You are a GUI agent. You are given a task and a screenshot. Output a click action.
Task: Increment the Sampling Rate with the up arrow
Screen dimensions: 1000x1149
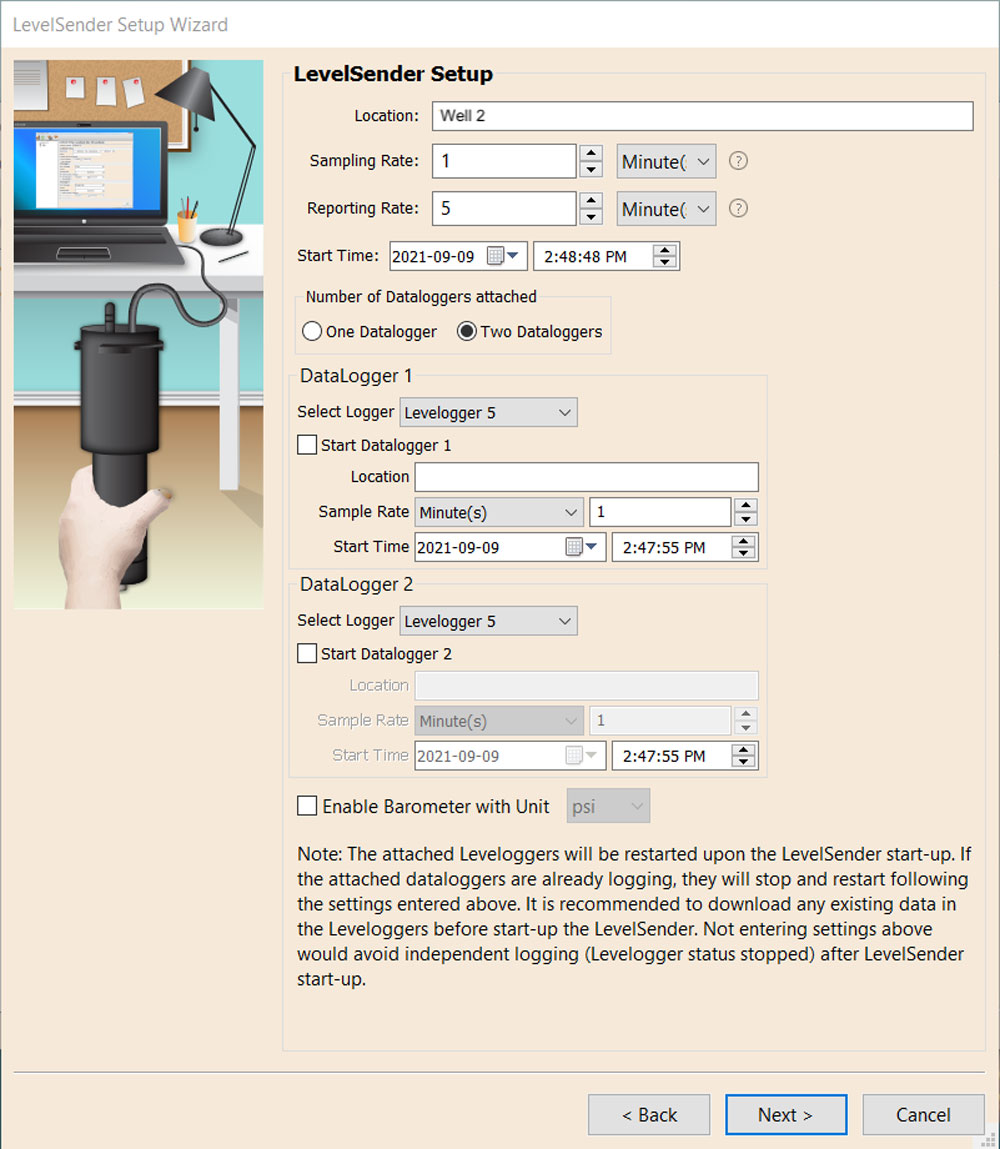click(x=592, y=153)
